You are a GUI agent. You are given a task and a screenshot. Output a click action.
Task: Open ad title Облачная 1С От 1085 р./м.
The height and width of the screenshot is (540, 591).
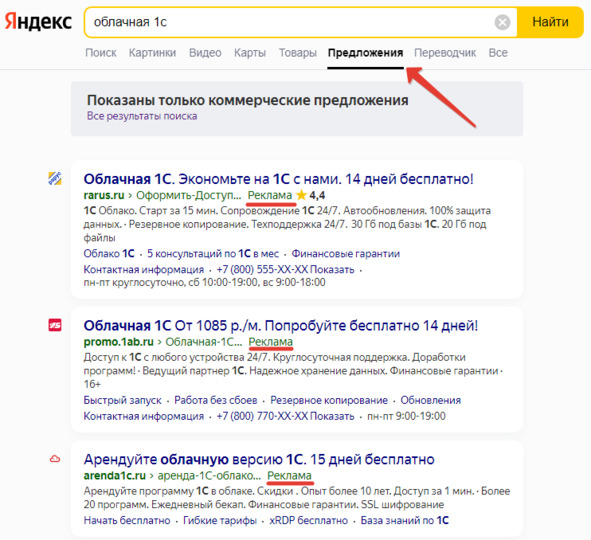(281, 326)
